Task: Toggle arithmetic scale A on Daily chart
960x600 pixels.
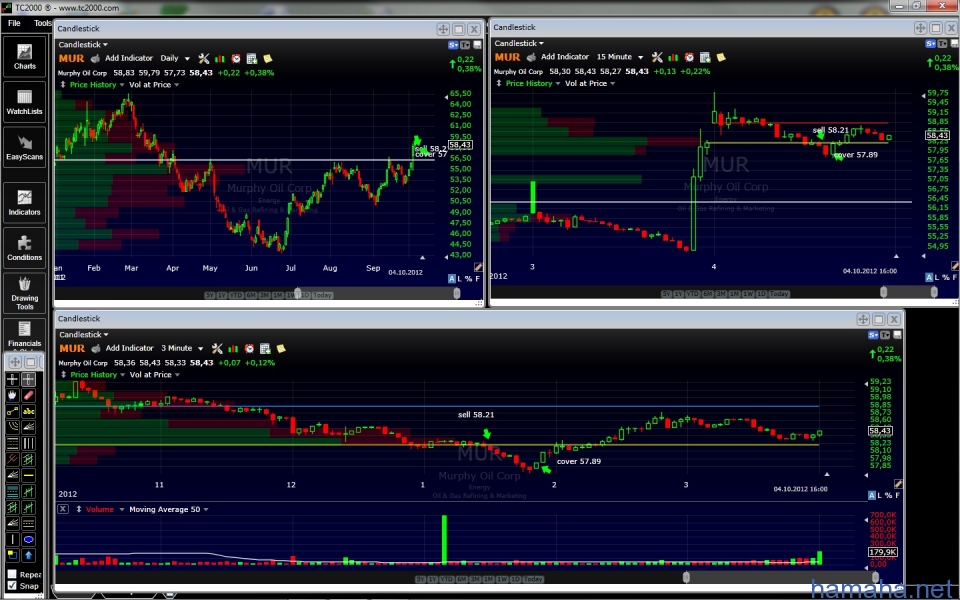Action: click(452, 279)
